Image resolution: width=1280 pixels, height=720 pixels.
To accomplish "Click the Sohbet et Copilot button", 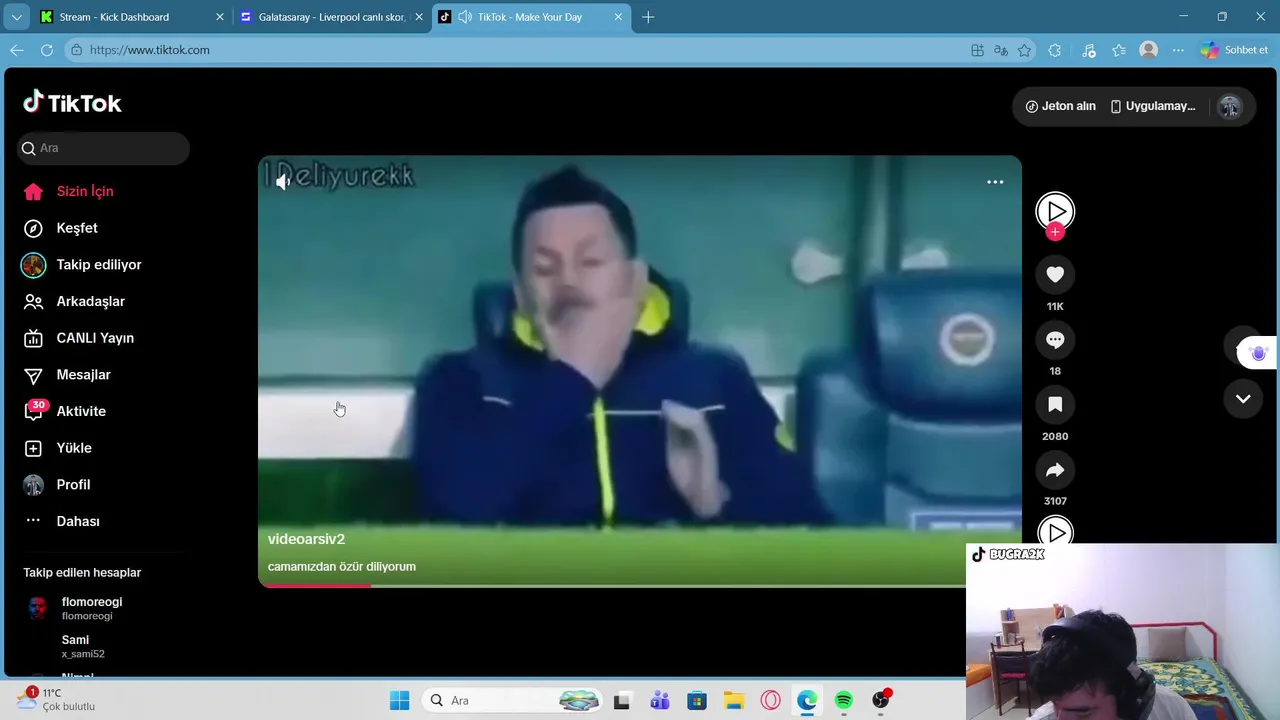I will click(x=1235, y=50).
